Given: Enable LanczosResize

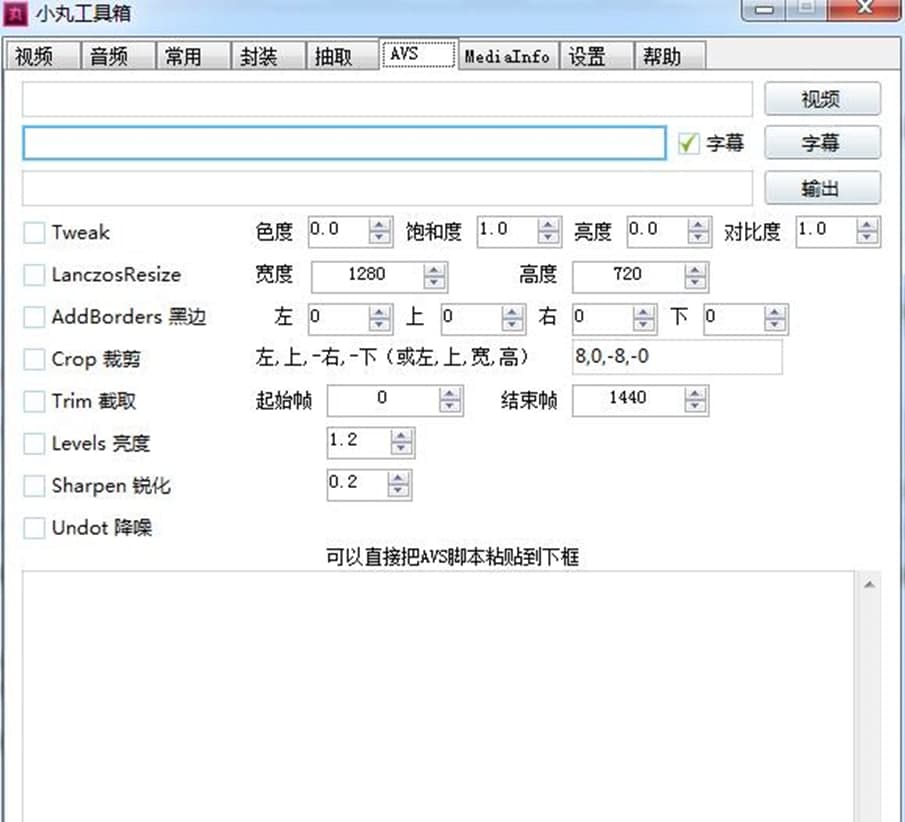Looking at the screenshot, I should 33,275.
